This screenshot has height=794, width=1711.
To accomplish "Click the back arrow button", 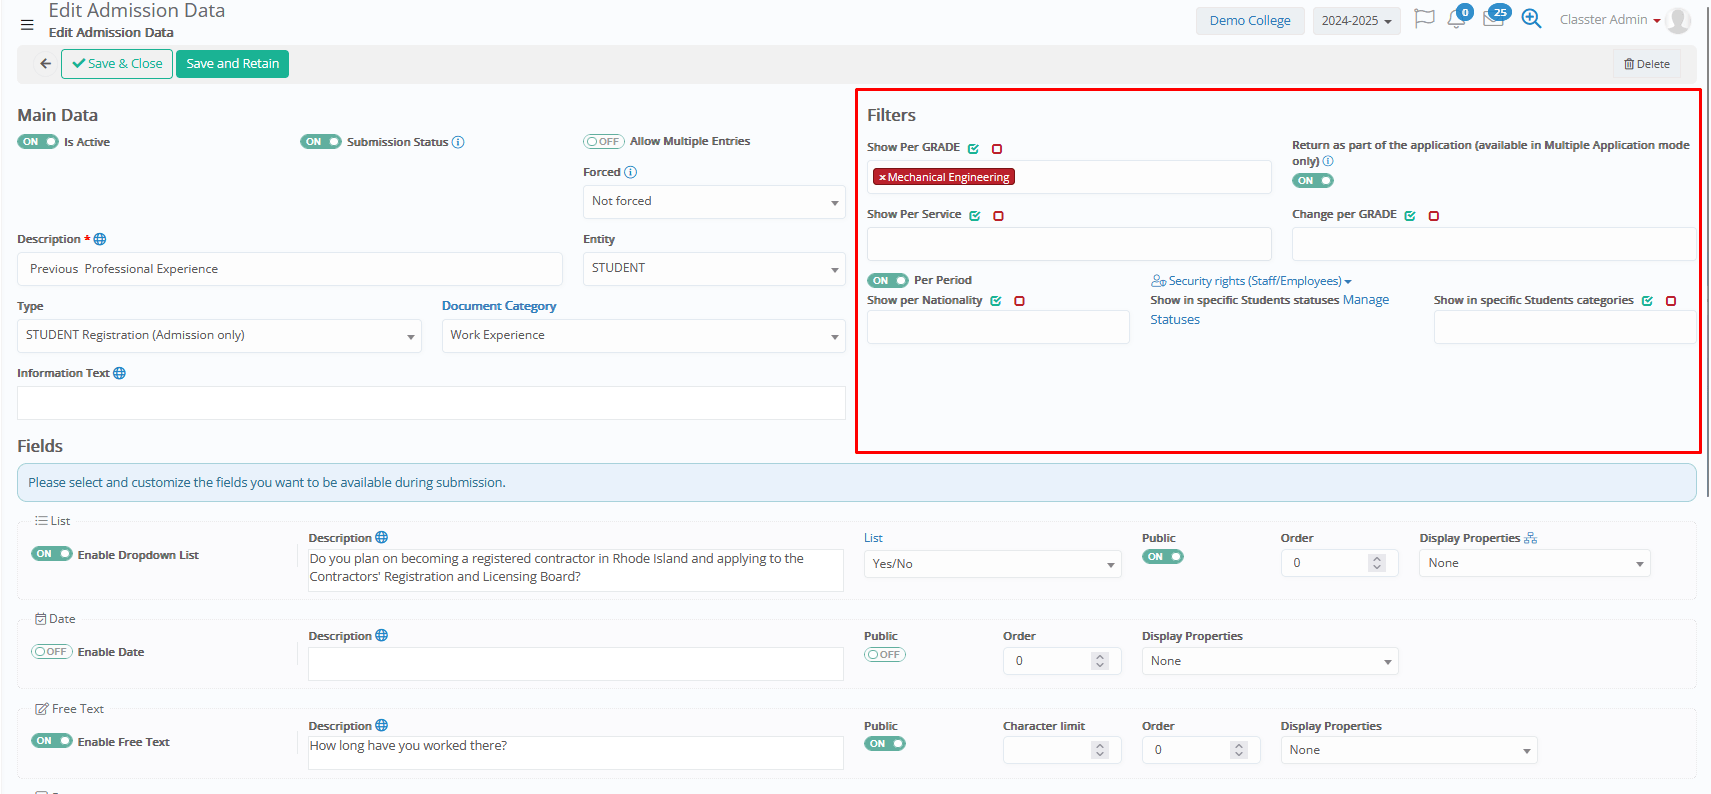I will pyautogui.click(x=45, y=64).
